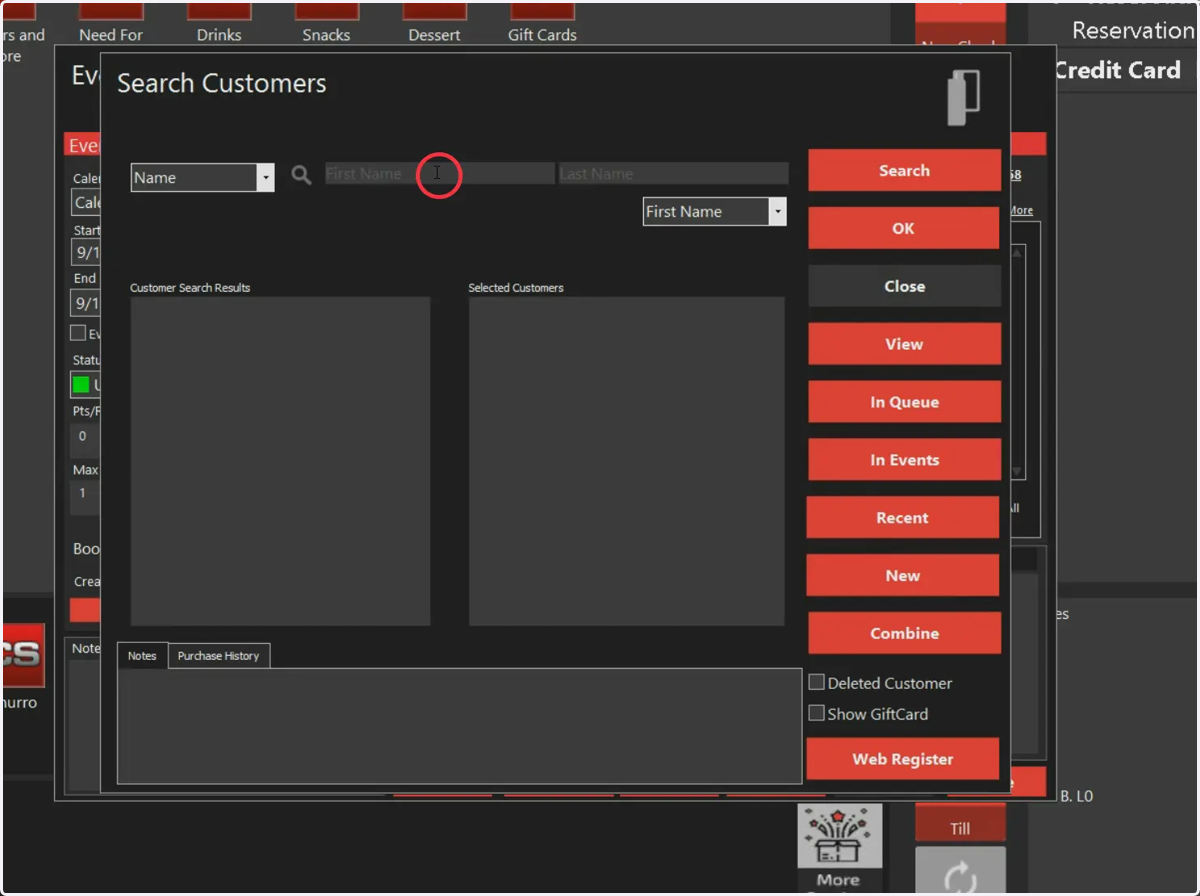Open the Need For category in background window
The image size is (1200, 896).
pyautogui.click(x=111, y=22)
